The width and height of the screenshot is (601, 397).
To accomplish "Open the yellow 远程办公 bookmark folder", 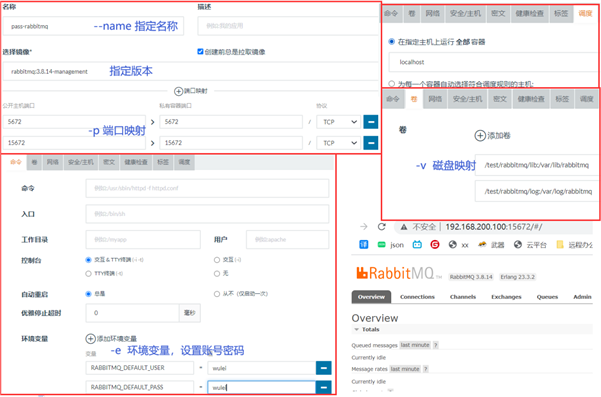I will (x=574, y=245).
